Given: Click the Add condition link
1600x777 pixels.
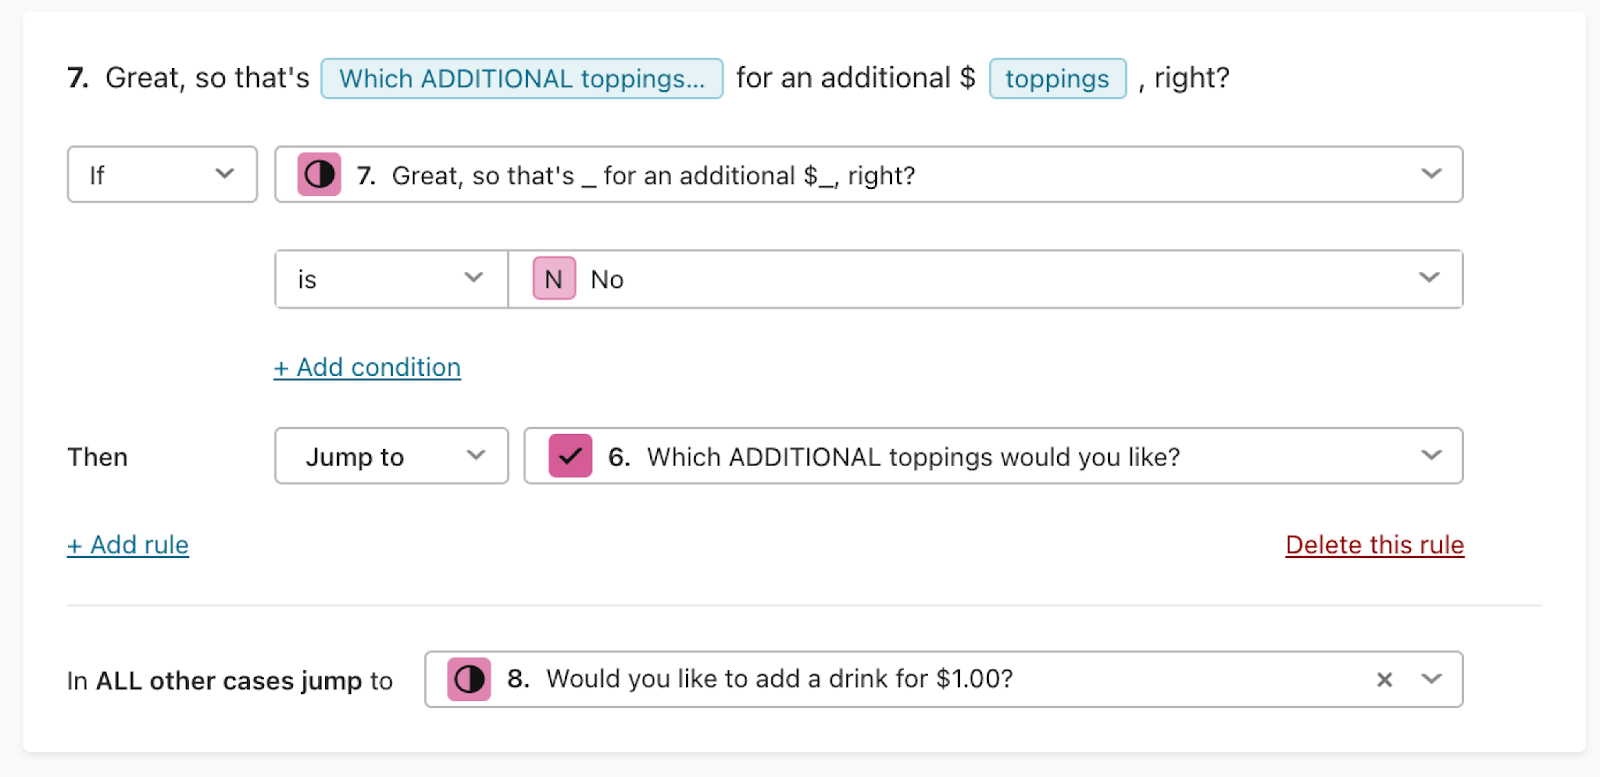Looking at the screenshot, I should 367,368.
